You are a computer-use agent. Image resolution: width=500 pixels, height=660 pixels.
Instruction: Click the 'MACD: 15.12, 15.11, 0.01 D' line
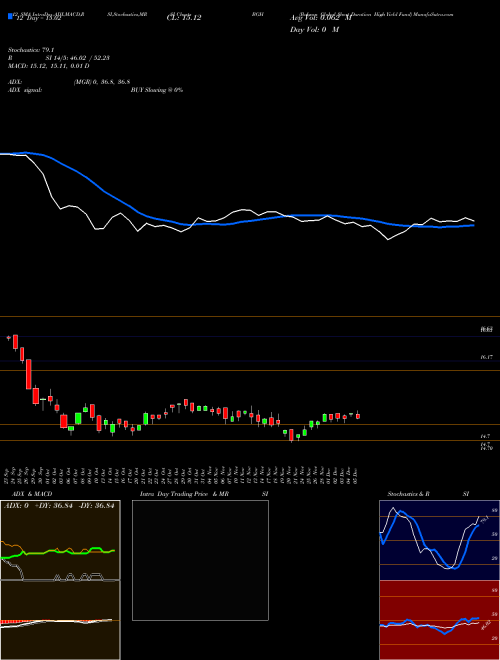click(49, 66)
